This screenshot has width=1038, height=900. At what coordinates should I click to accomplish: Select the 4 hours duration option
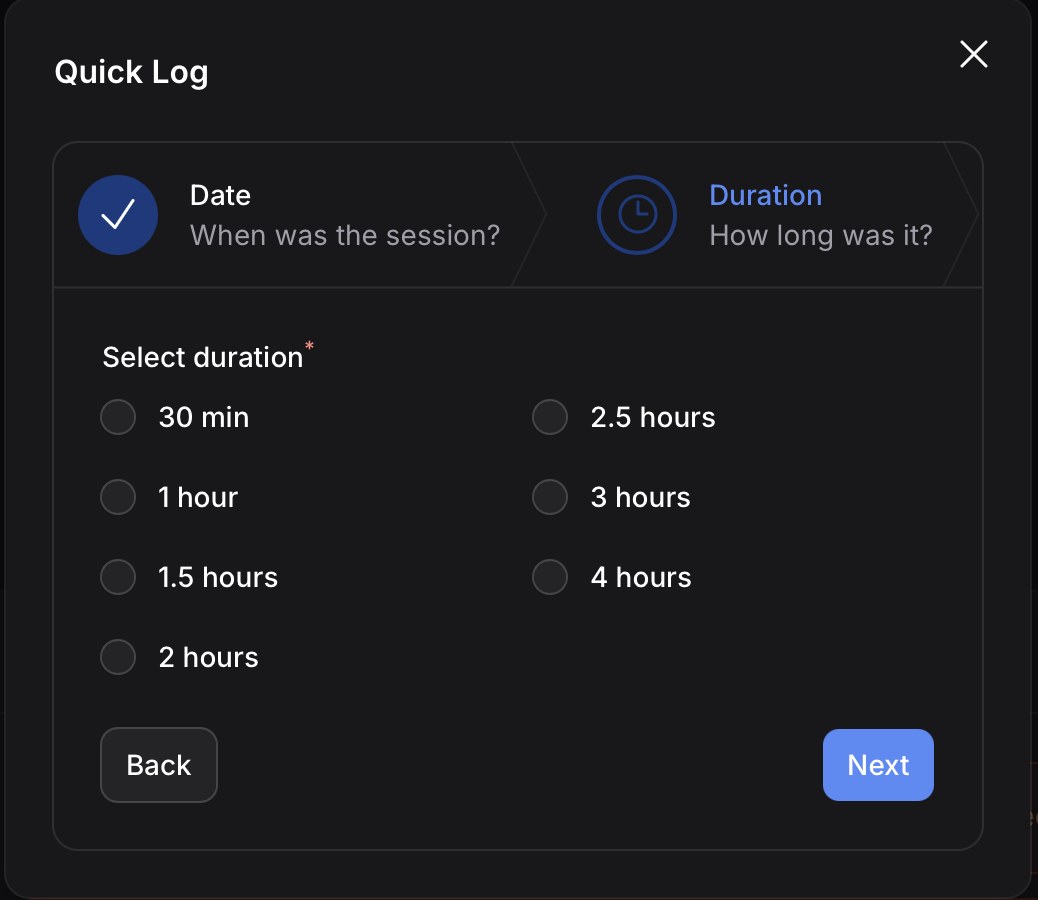(x=550, y=577)
